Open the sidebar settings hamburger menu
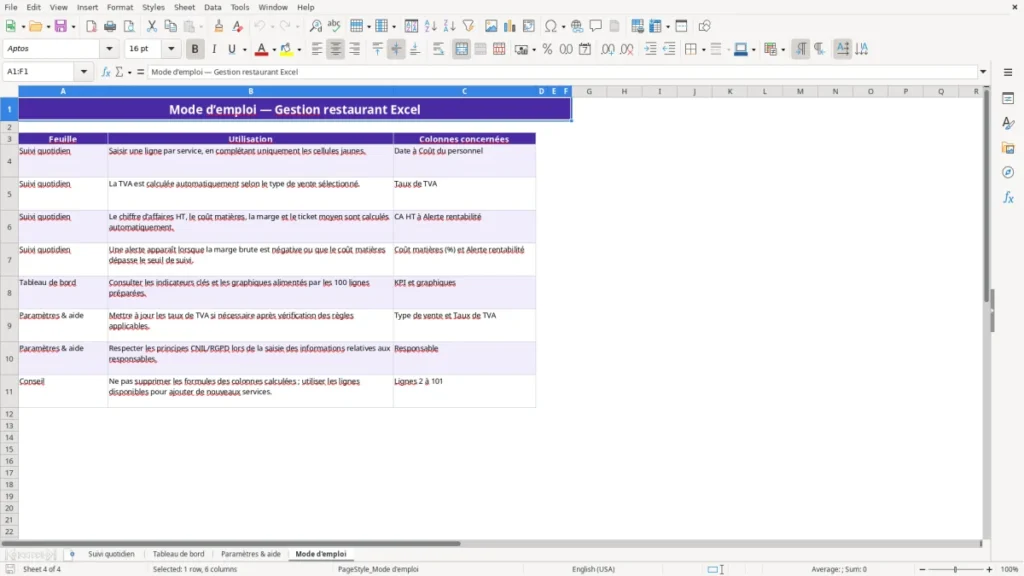 [x=1008, y=72]
